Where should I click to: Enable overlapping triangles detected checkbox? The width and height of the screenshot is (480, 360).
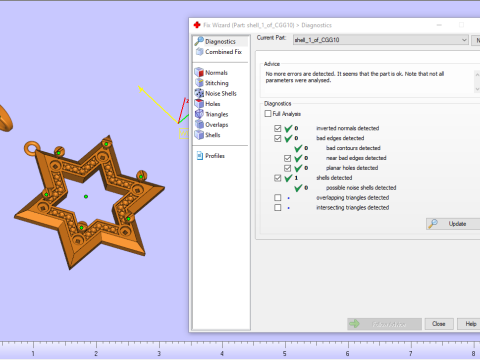278,198
